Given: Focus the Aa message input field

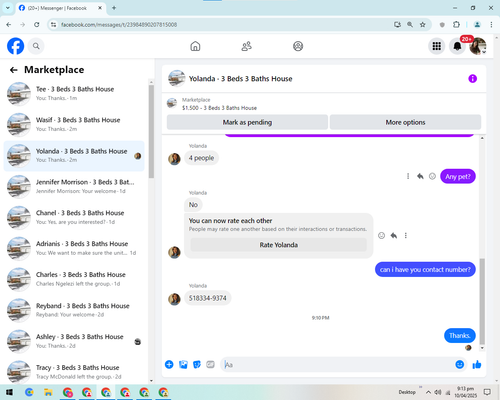Looking at the screenshot, I should click(x=337, y=364).
